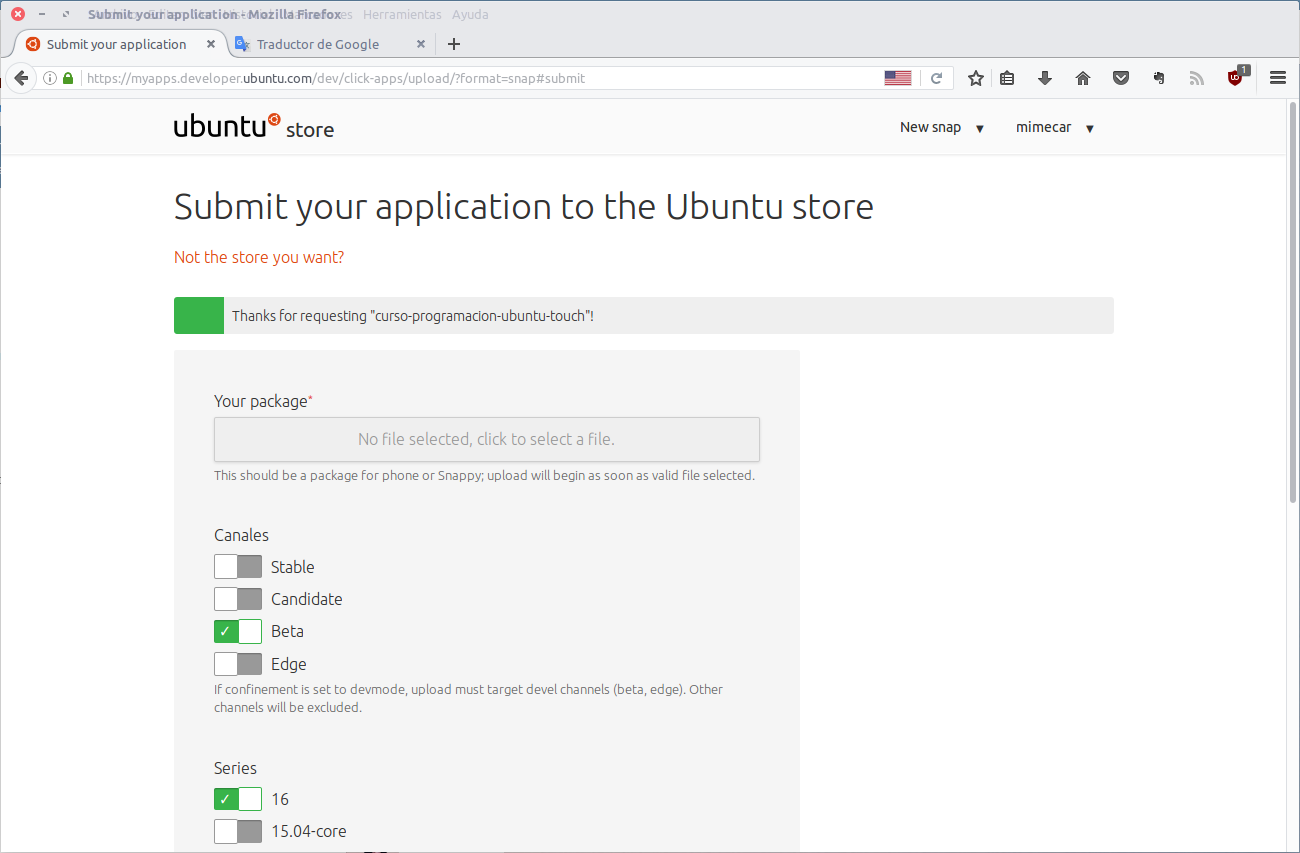Viewport: 1300px width, 853px height.
Task: Save page to Pocket icon
Action: coord(1121,78)
